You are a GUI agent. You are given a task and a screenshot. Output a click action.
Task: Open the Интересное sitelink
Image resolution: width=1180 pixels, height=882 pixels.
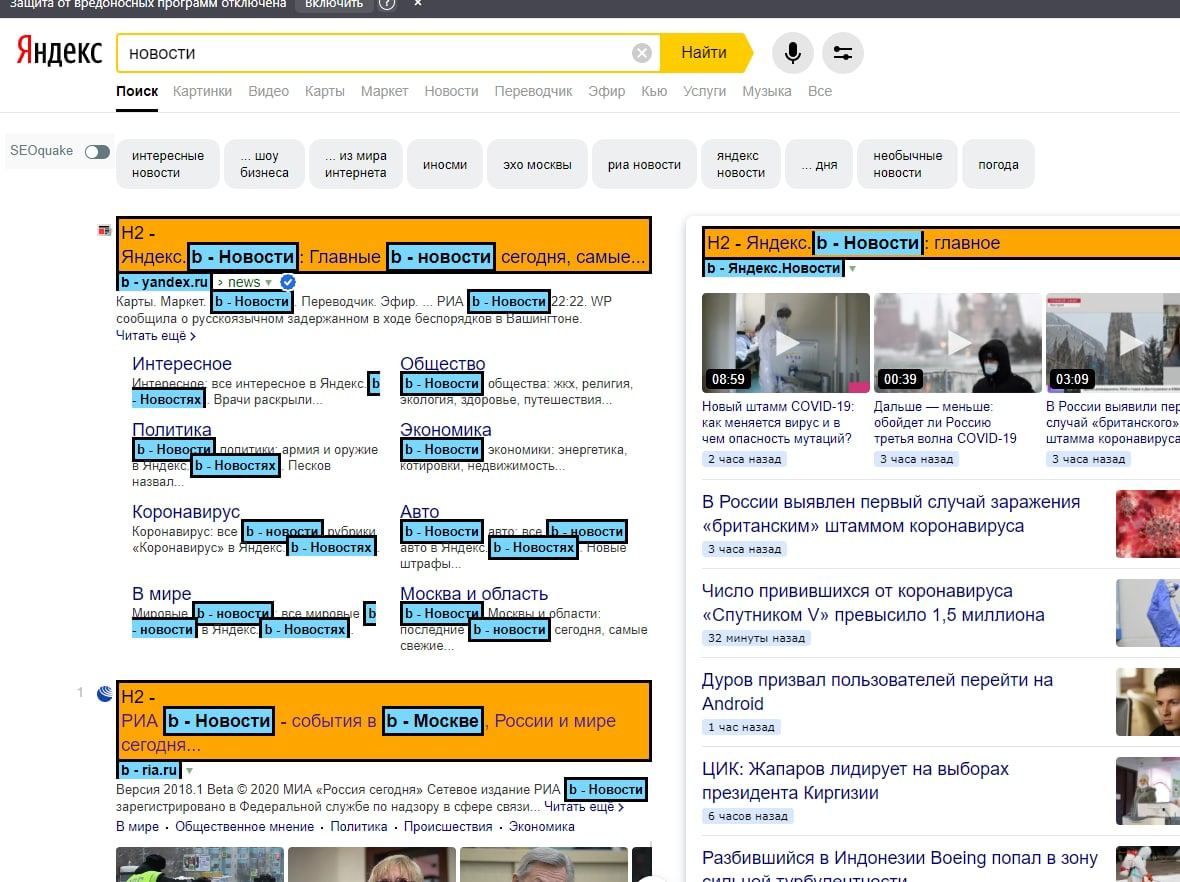click(x=182, y=363)
